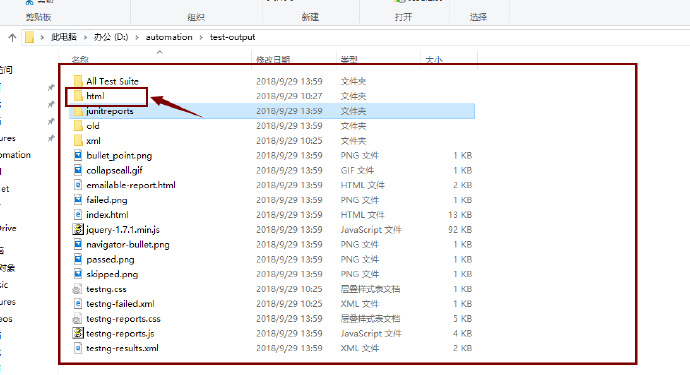Click test-output breadcrumb segment
Screen dimensions: 690x375
[232, 37]
